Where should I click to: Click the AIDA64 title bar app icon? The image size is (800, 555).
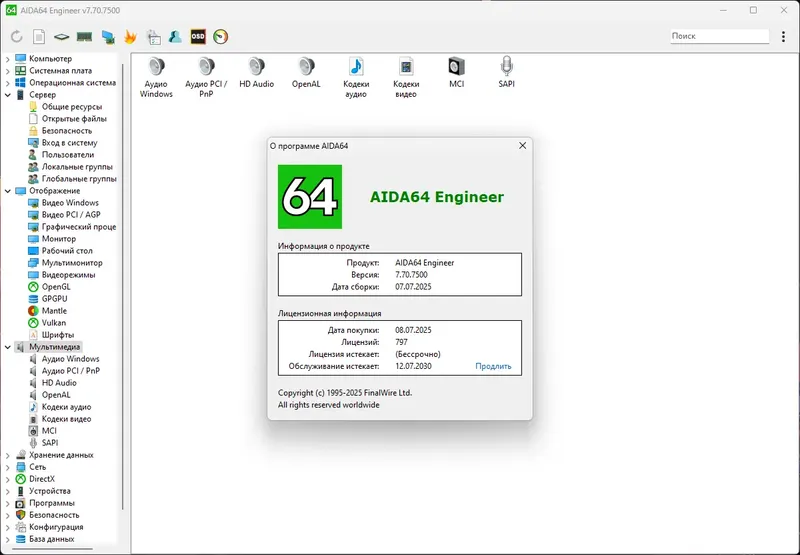click(x=11, y=10)
